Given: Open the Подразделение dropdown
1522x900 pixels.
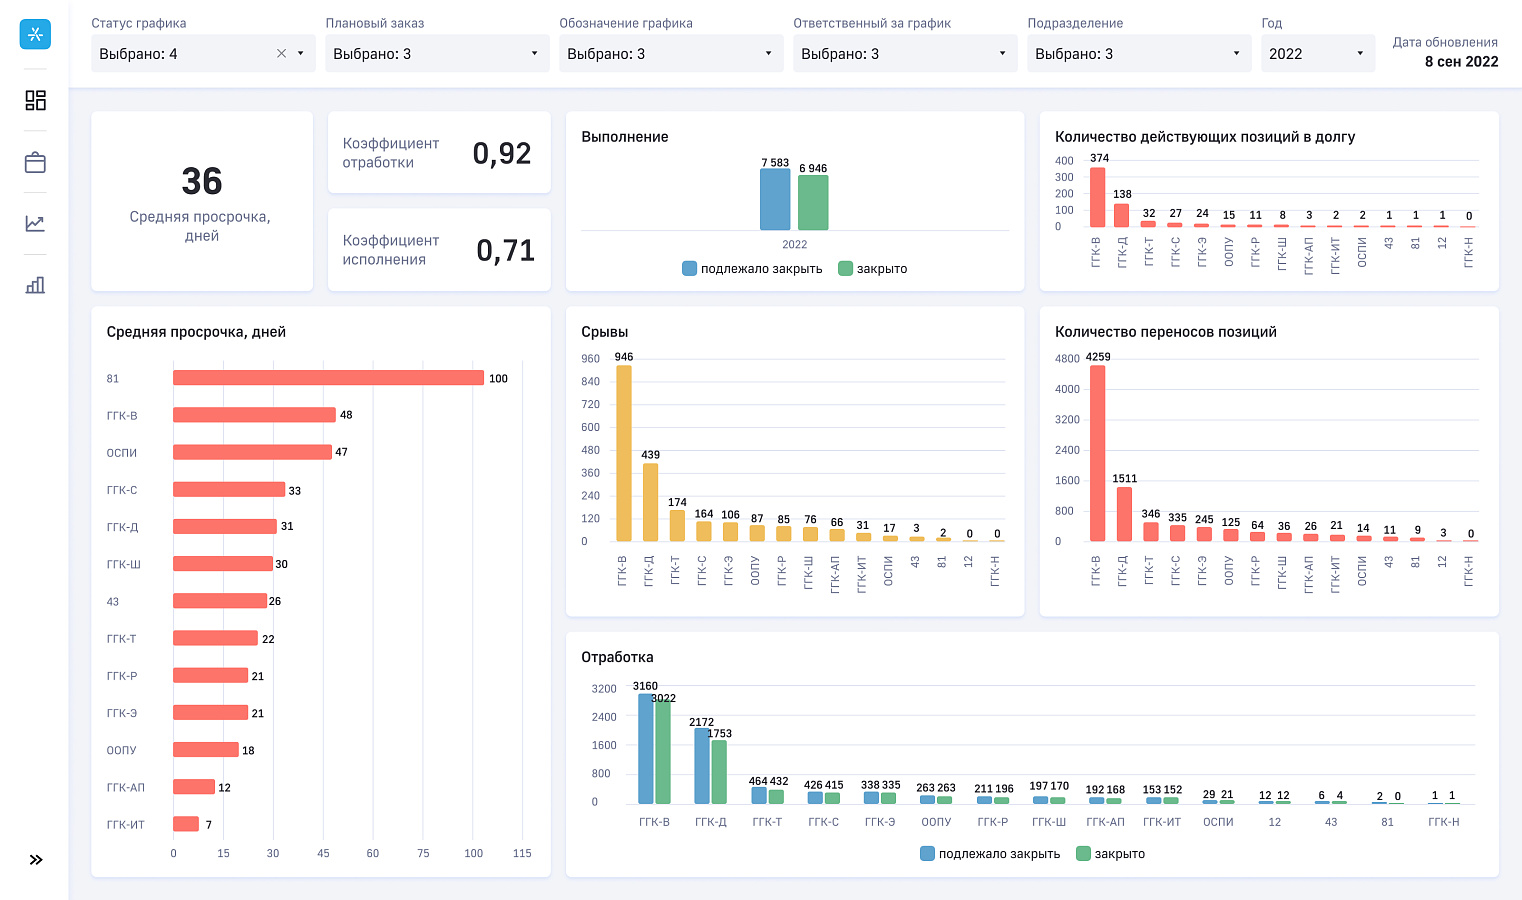Looking at the screenshot, I should pyautogui.click(x=1139, y=54).
